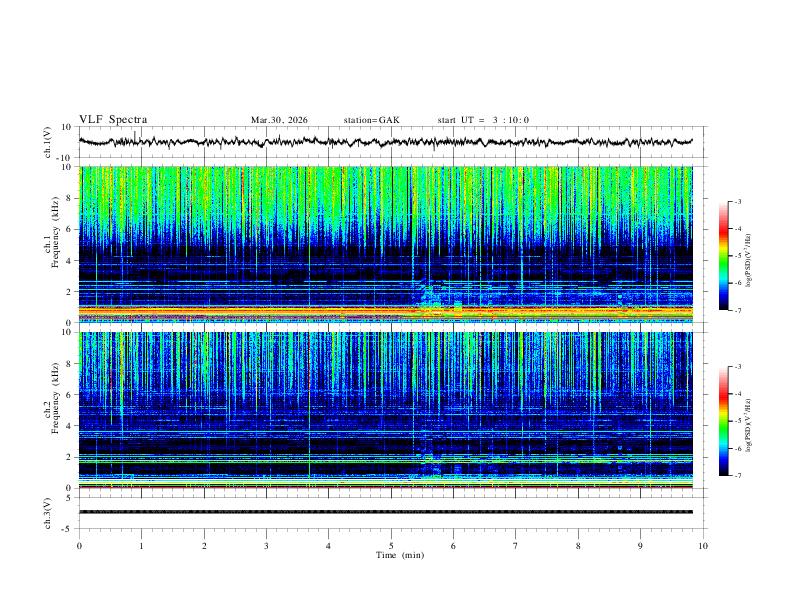Click the ch.2 spectrogram panel center
This screenshot has height=612, width=792.
(385, 410)
